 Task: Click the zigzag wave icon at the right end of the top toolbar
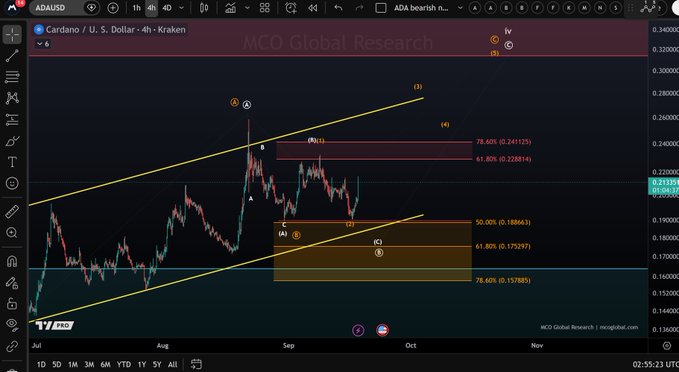(648, 8)
